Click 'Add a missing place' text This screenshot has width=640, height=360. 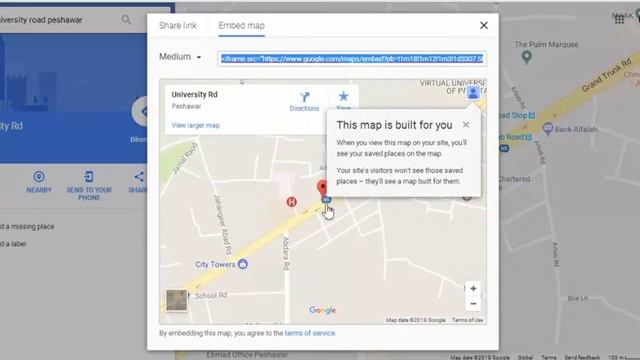click(x=27, y=227)
